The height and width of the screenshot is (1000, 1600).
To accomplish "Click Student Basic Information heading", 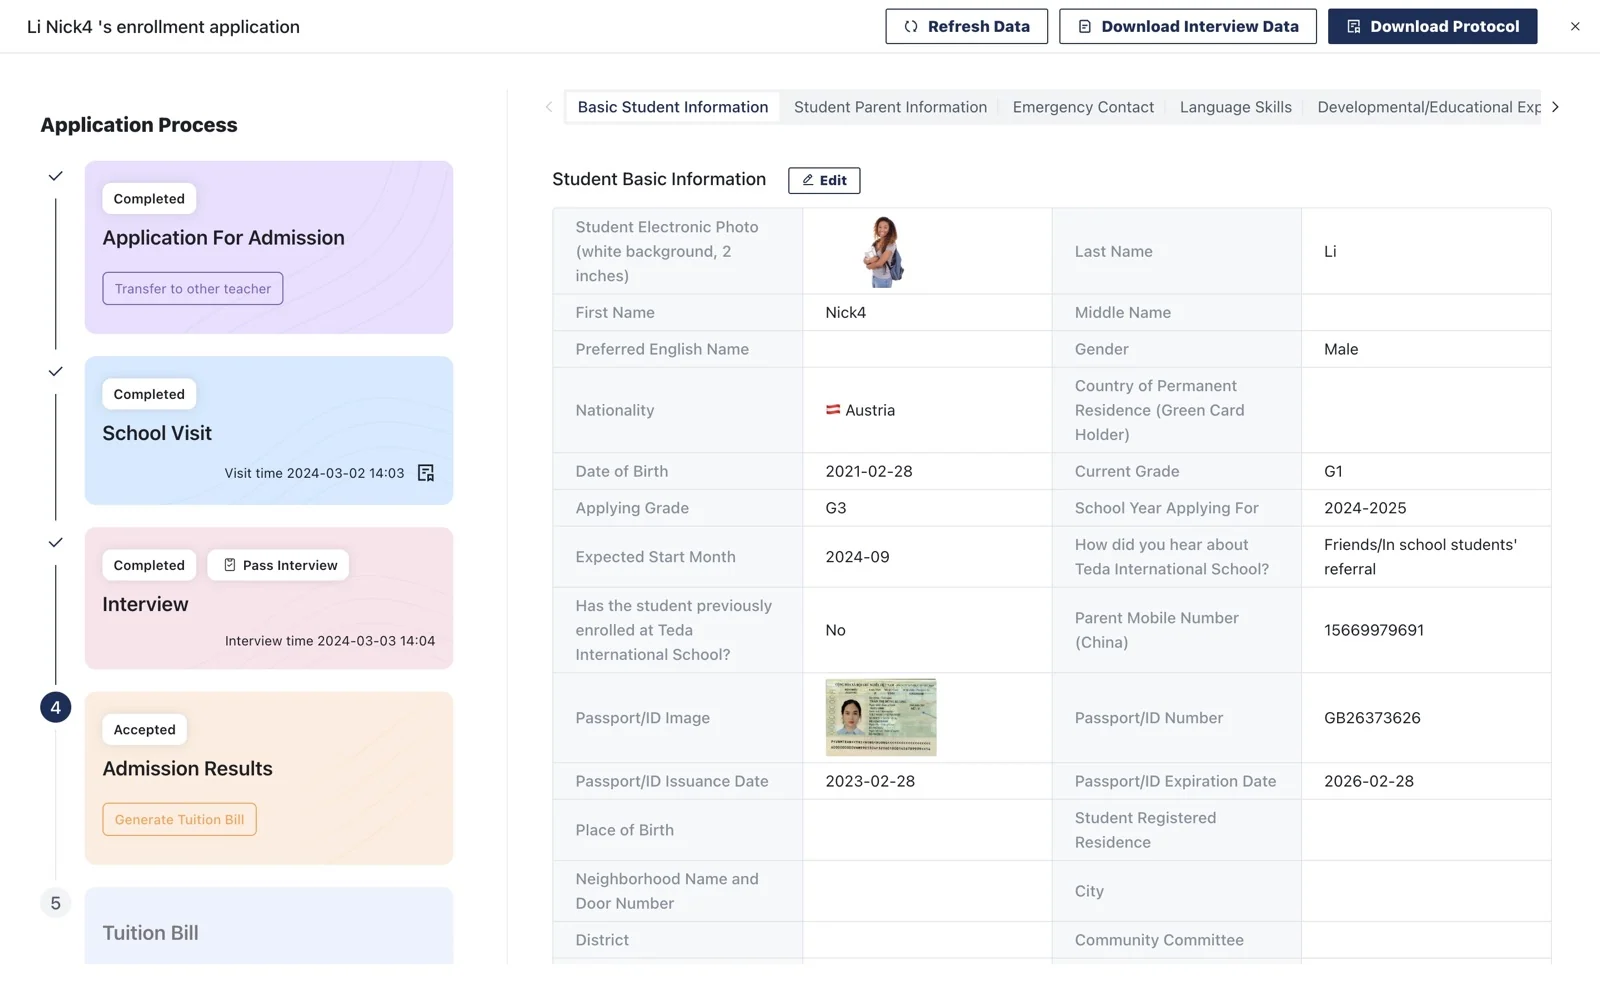I will (659, 180).
